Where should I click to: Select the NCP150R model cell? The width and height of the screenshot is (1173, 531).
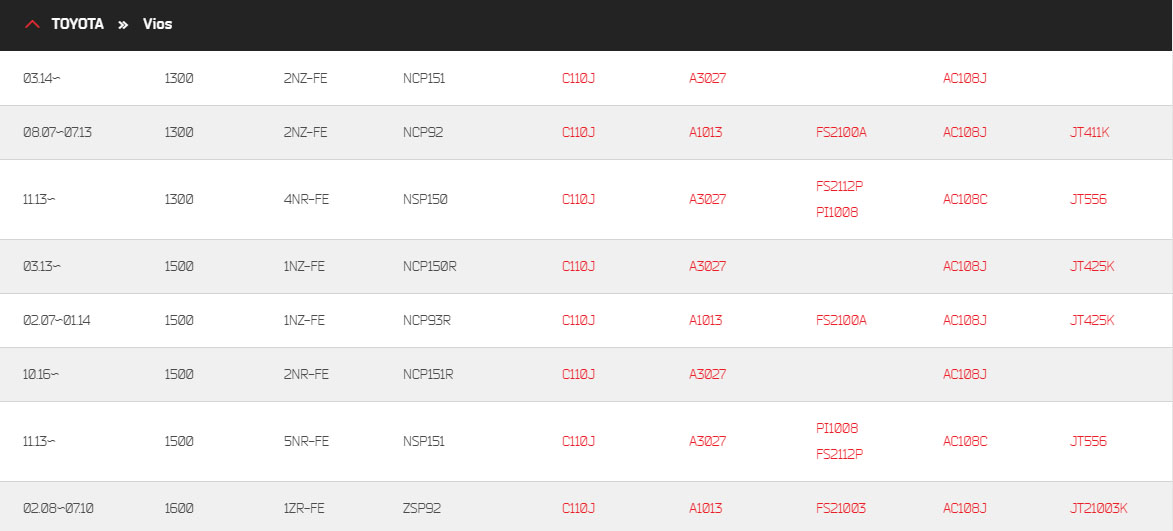pyautogui.click(x=429, y=266)
